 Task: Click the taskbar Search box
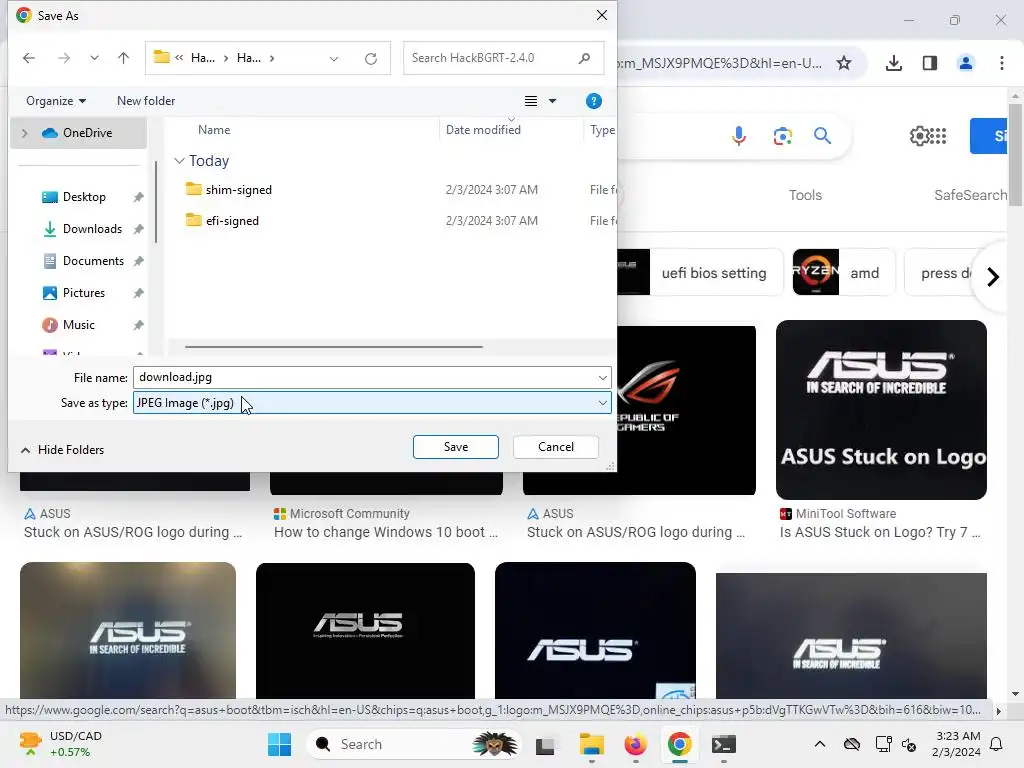click(413, 744)
